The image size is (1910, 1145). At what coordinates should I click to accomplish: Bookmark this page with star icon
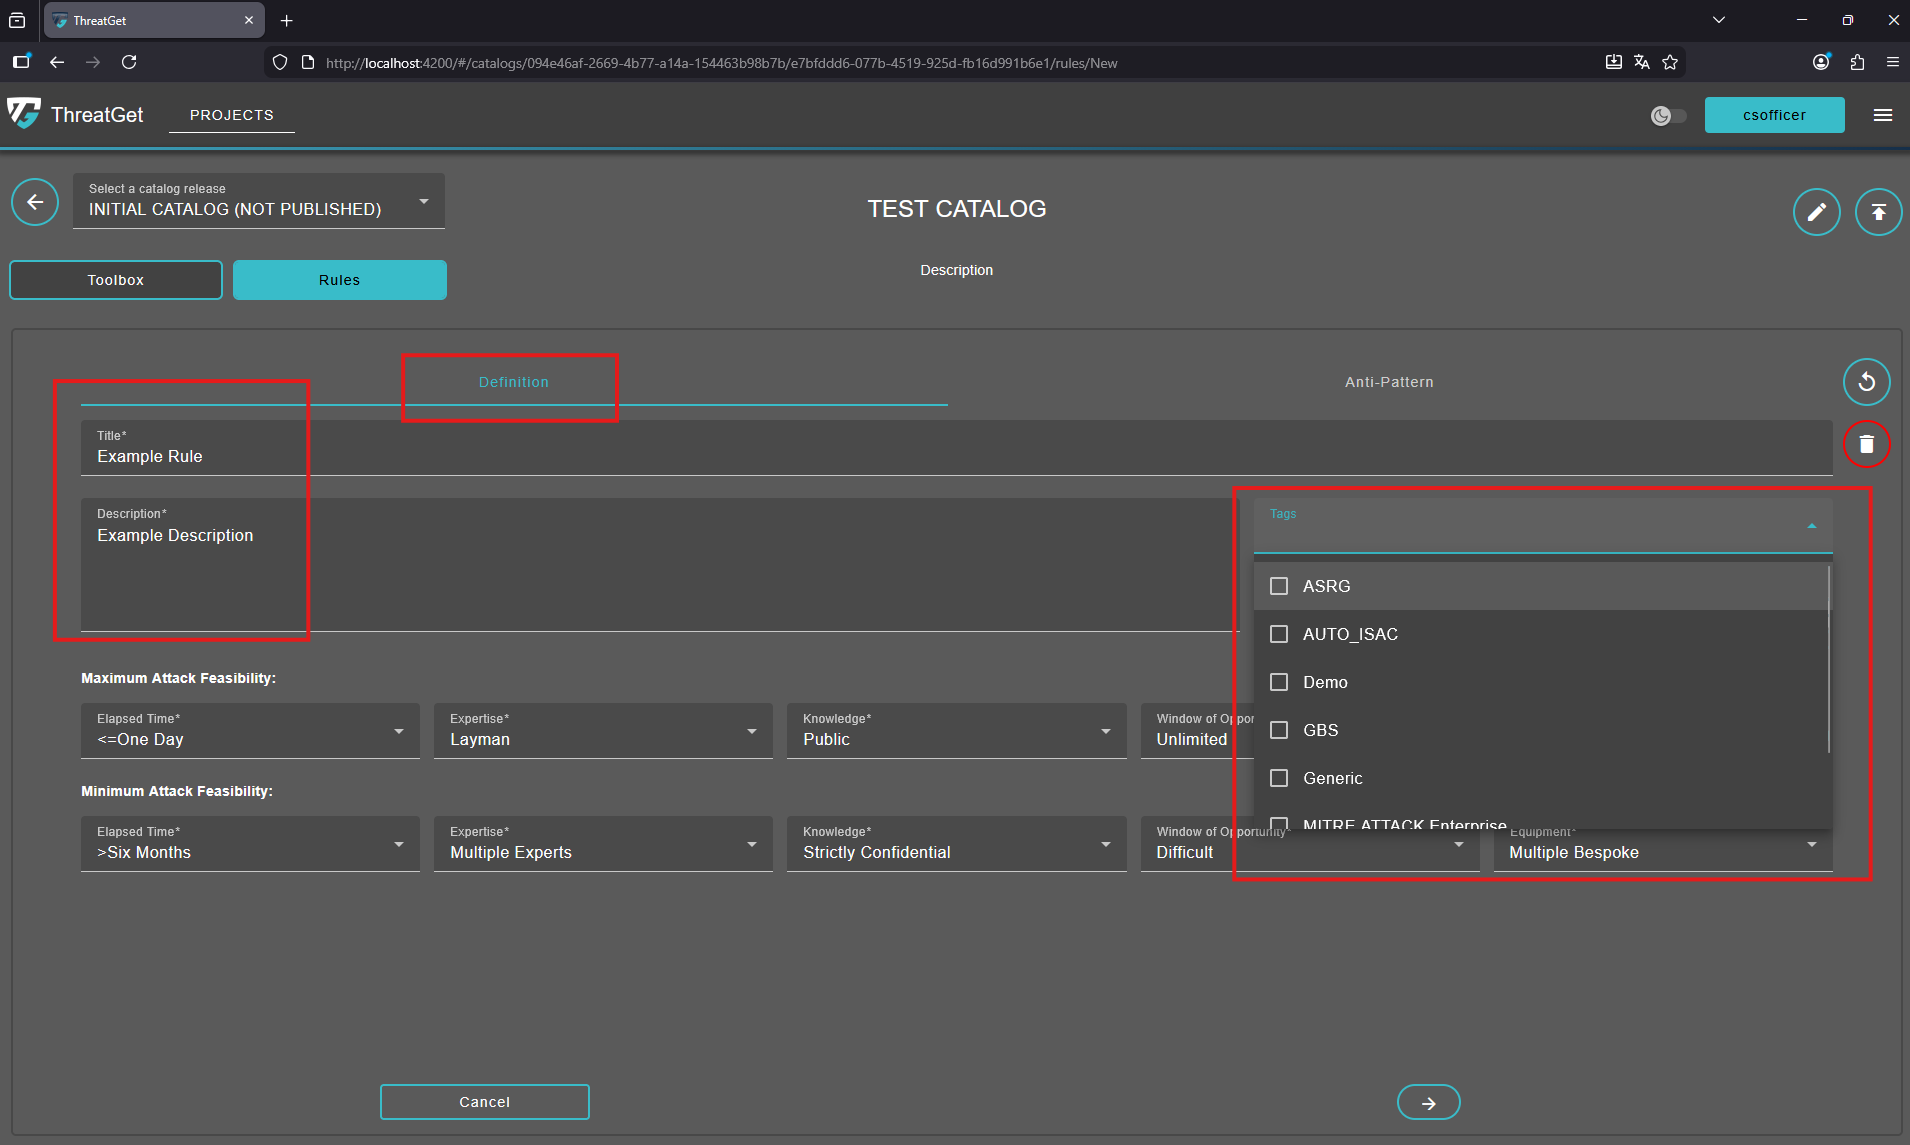pyautogui.click(x=1670, y=62)
